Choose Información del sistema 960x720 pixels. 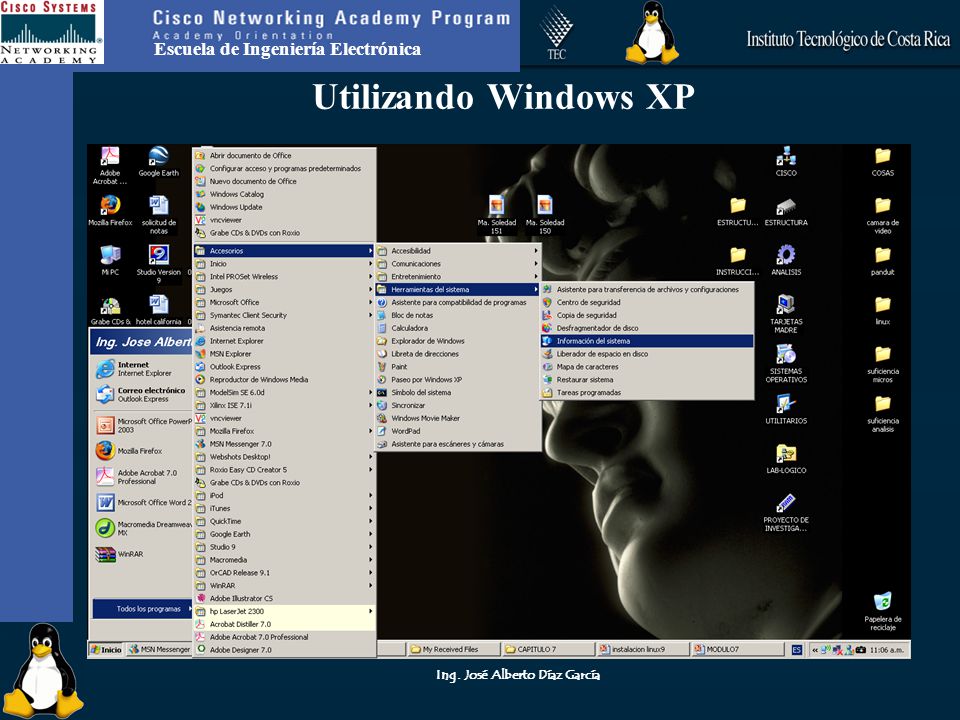coord(647,340)
